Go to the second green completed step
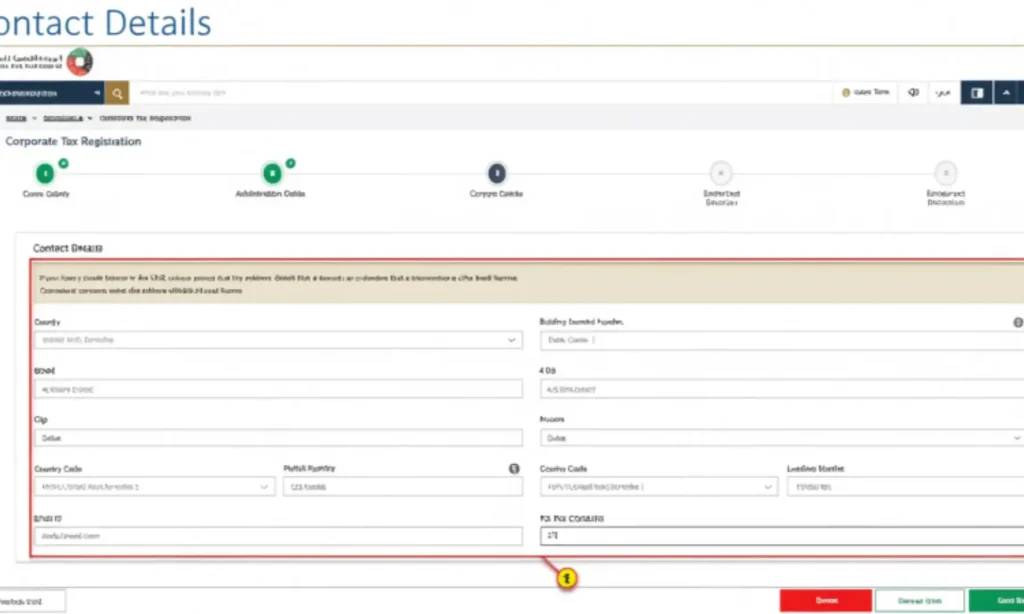The width and height of the screenshot is (1024, 614). click(271, 173)
